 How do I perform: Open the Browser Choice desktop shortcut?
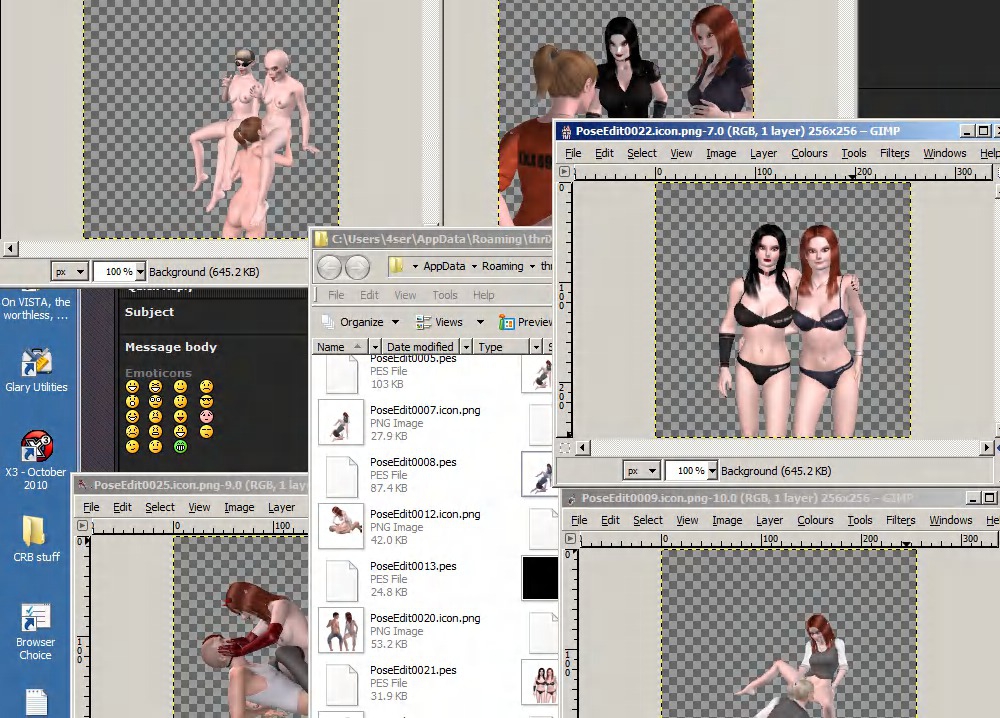(35, 631)
